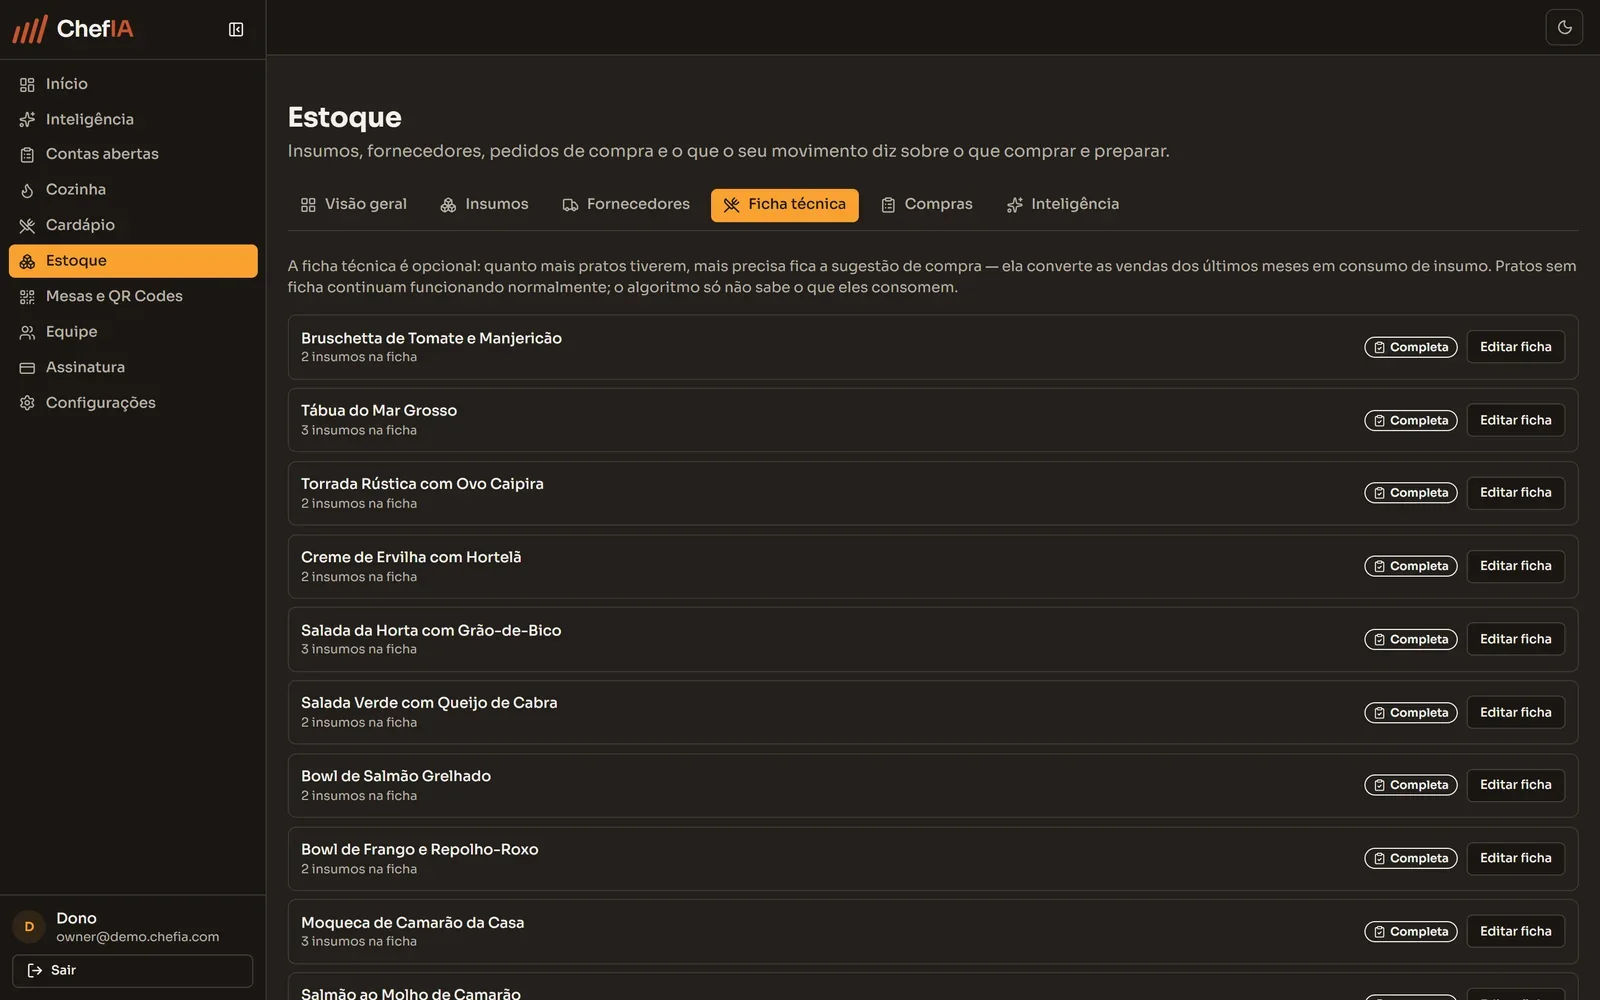Switch to the Ficha técnica tab
This screenshot has width=1600, height=1000.
[x=785, y=205]
